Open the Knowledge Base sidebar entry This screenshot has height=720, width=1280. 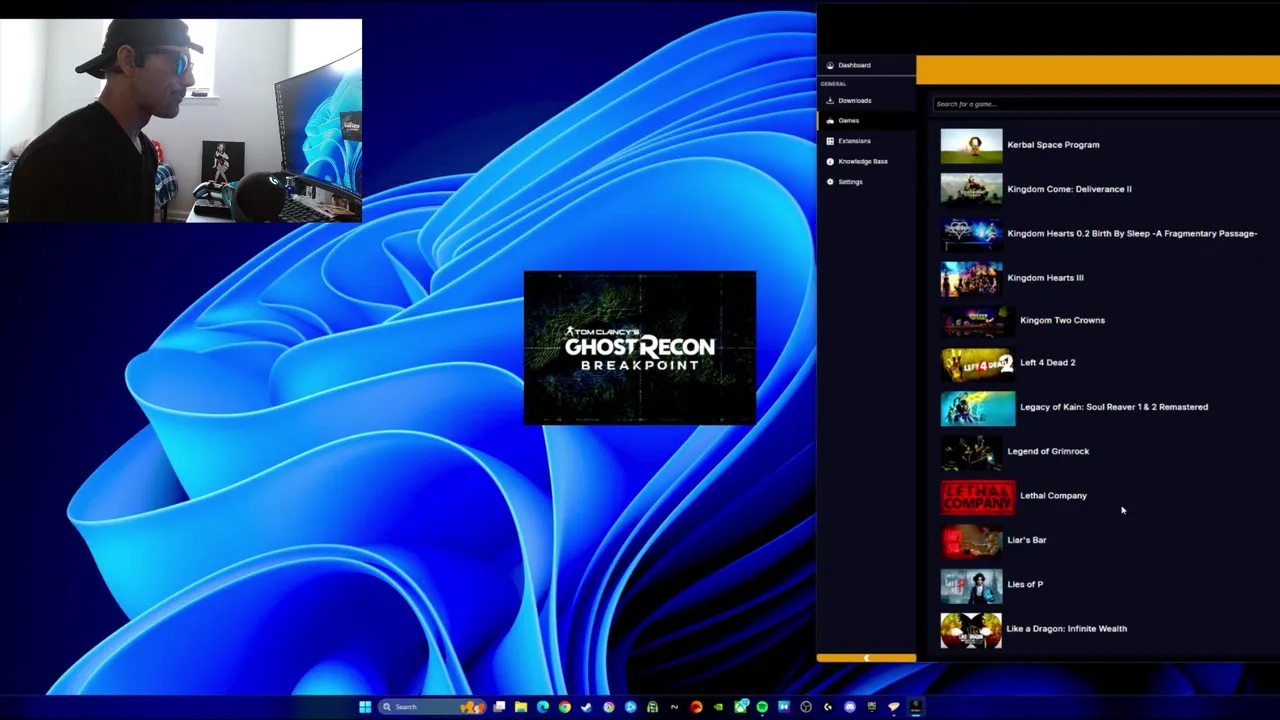pos(866,161)
